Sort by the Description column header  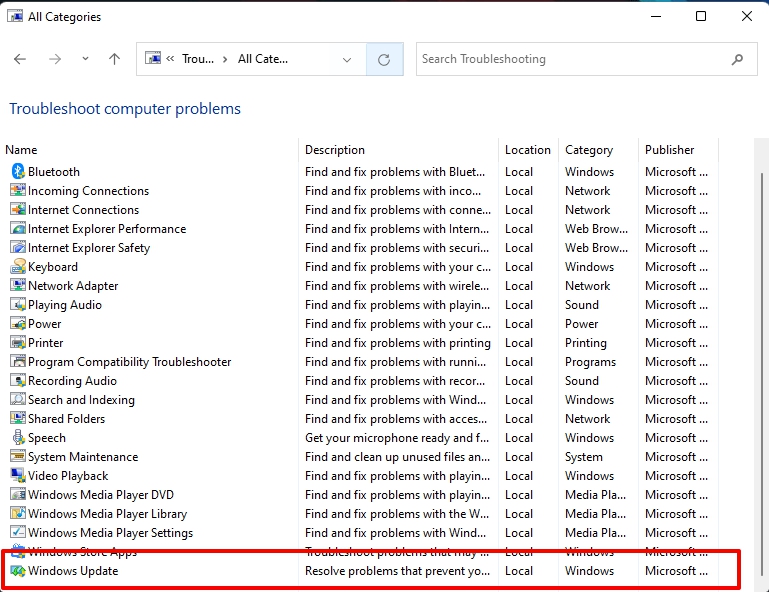tap(335, 150)
